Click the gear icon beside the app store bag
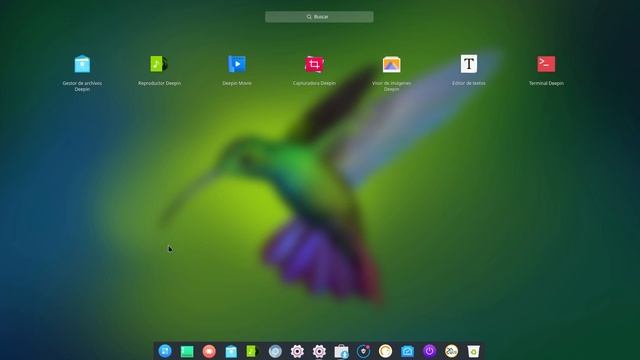 coord(319,351)
